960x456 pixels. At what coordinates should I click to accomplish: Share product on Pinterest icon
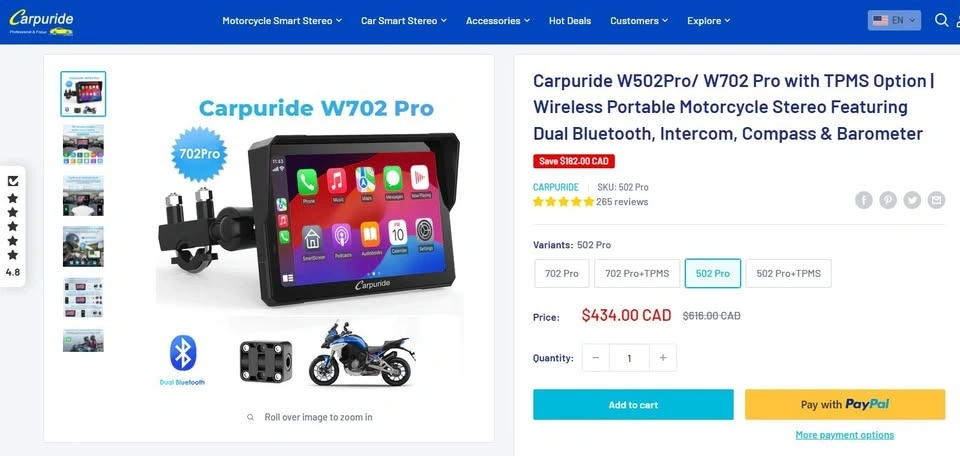pos(888,200)
